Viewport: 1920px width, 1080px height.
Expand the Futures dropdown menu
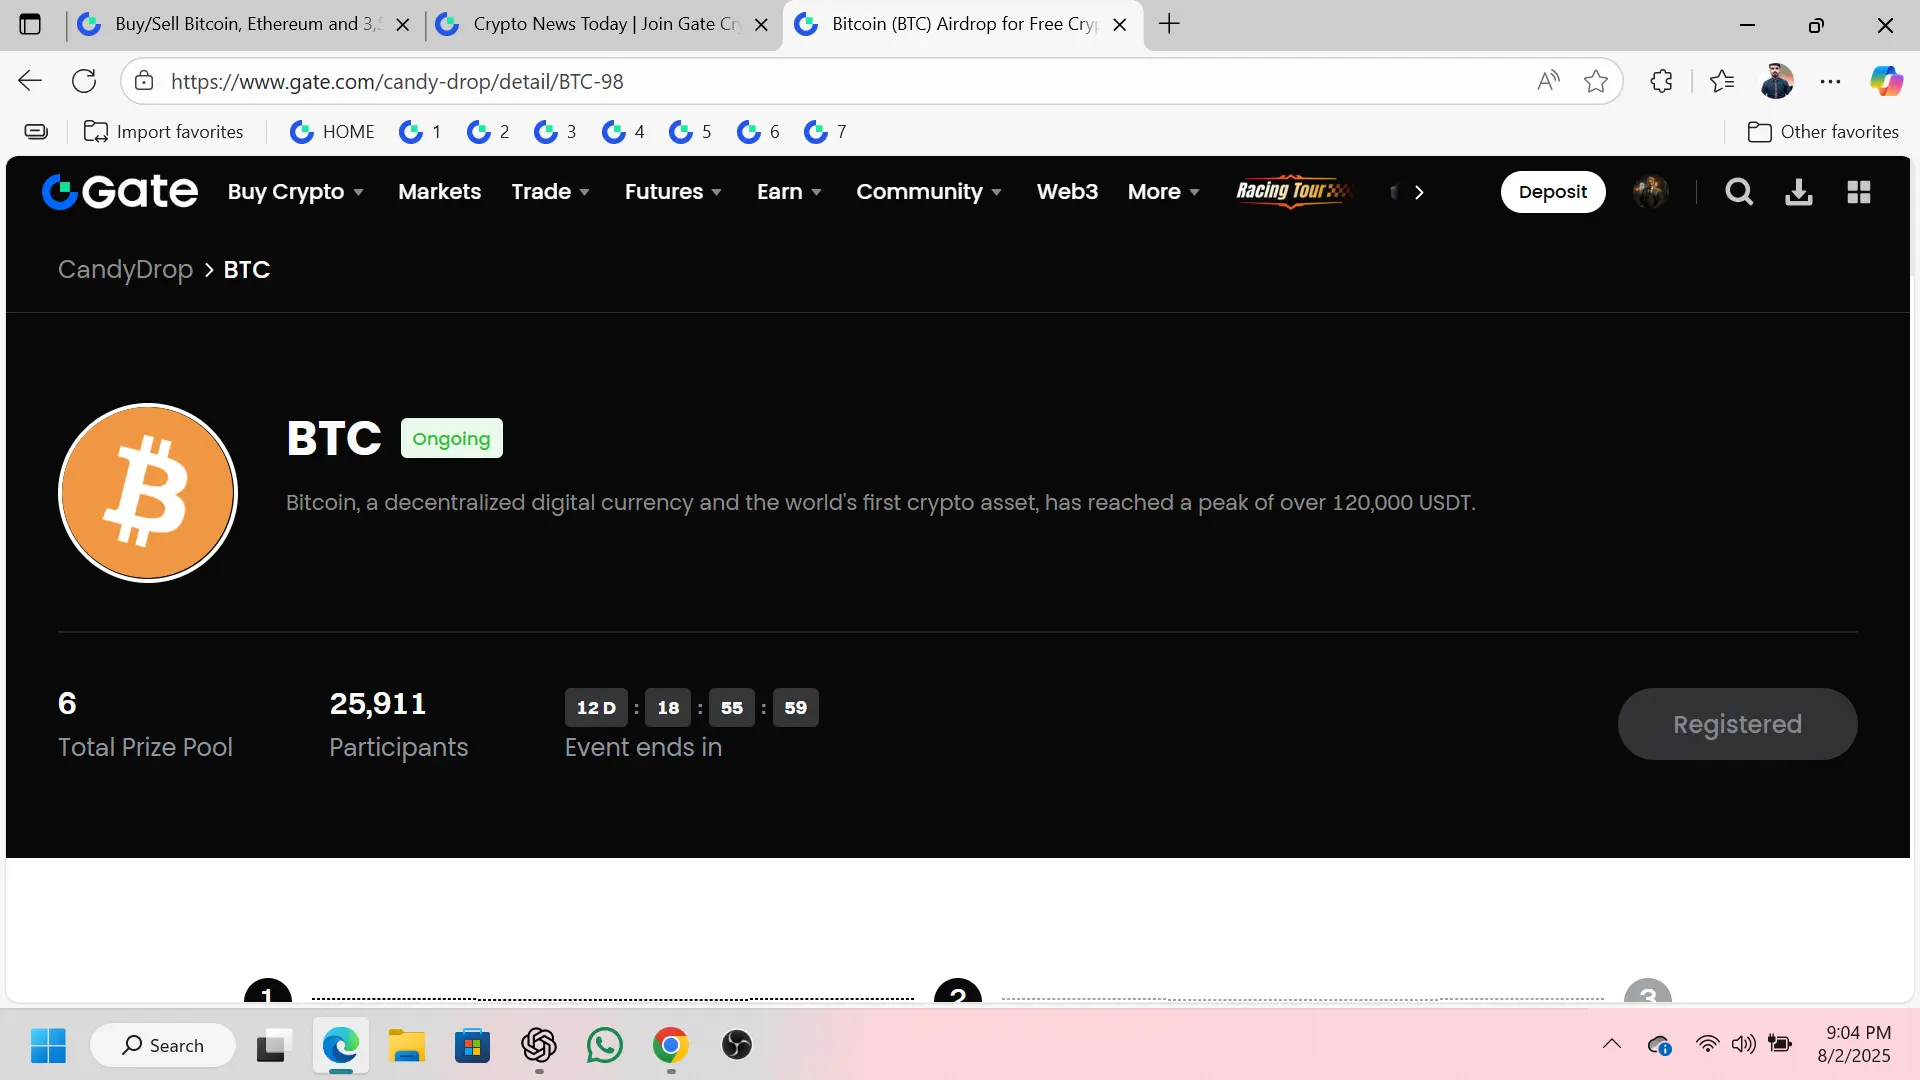673,192
